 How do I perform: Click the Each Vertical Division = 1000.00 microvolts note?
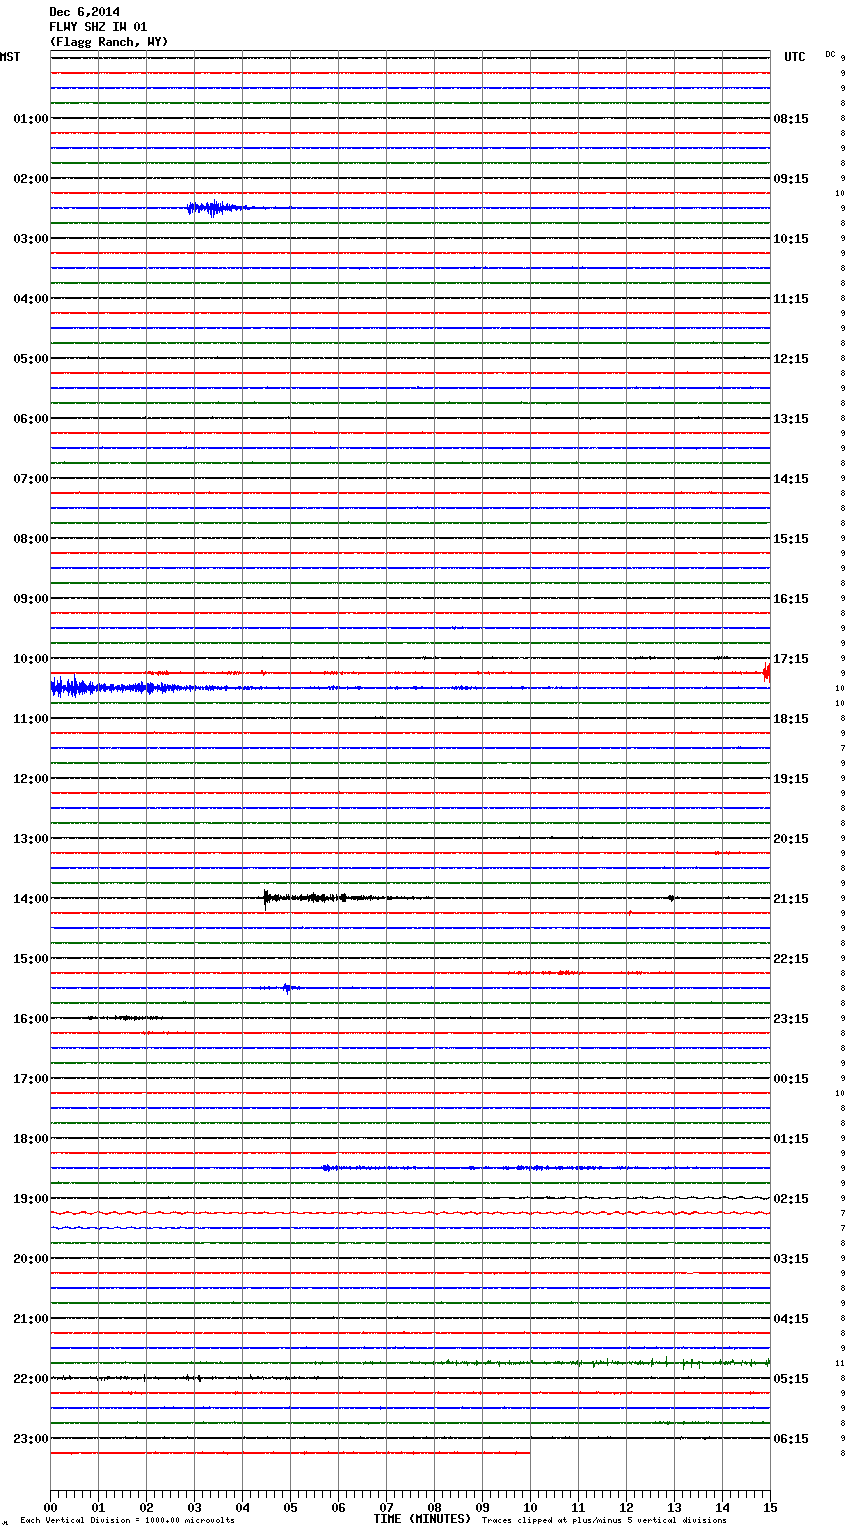pyautogui.click(x=127, y=1521)
